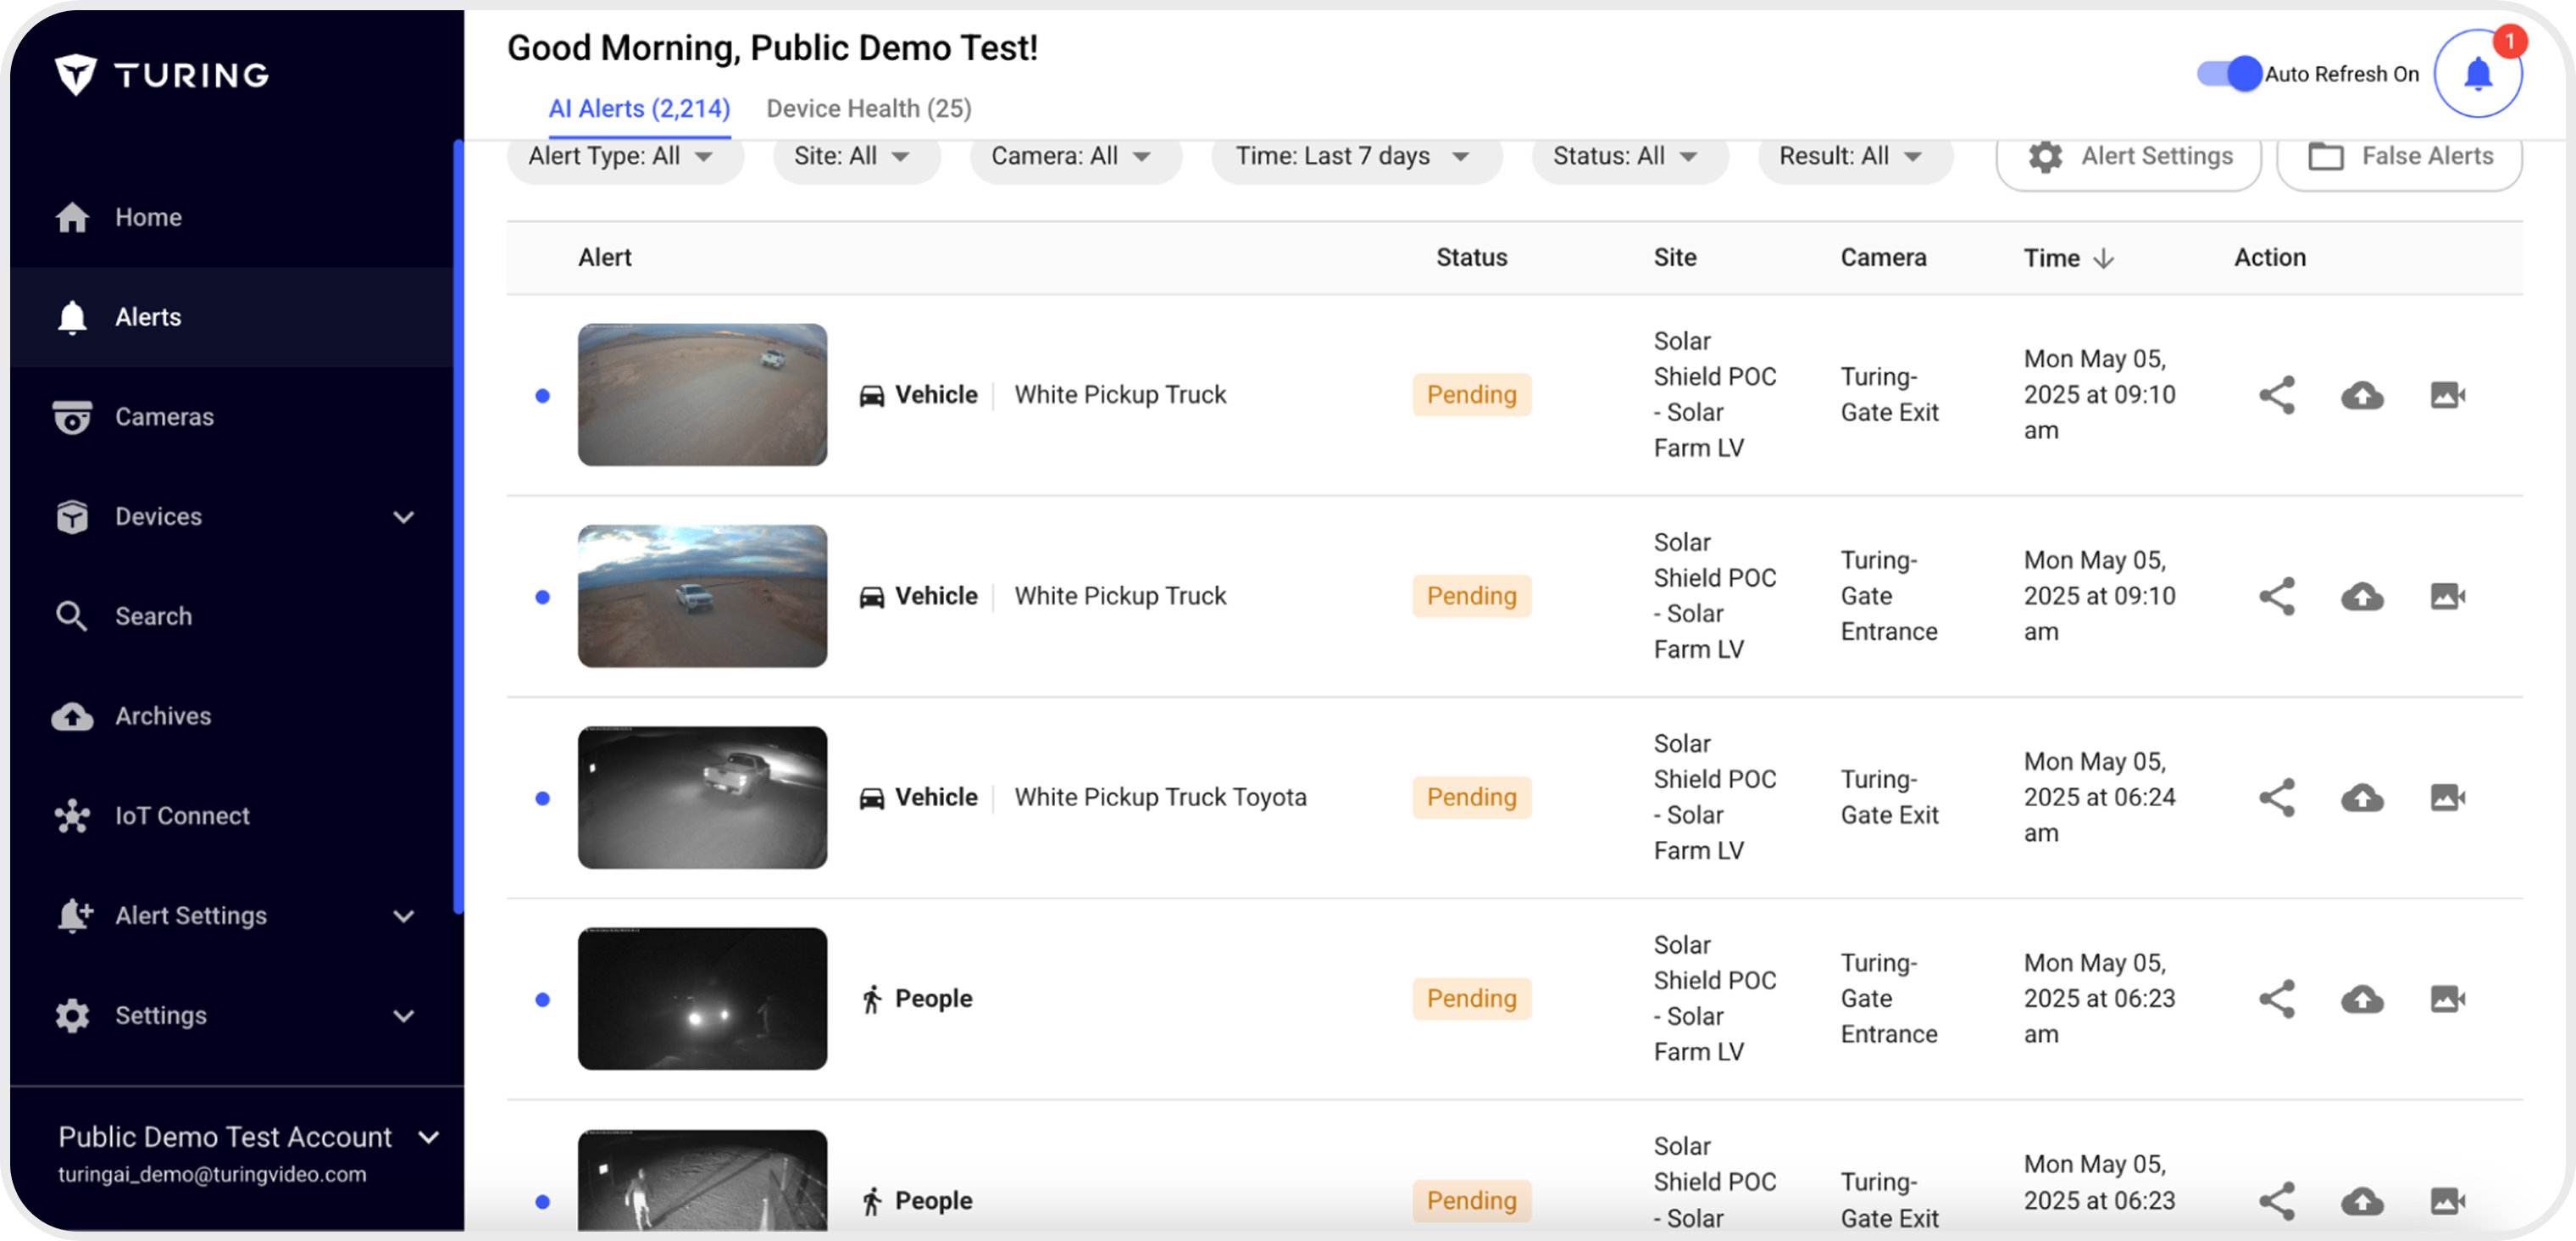Screen dimensions: 2576x1241
Task: Open the Archives sidebar section
Action: point(162,716)
